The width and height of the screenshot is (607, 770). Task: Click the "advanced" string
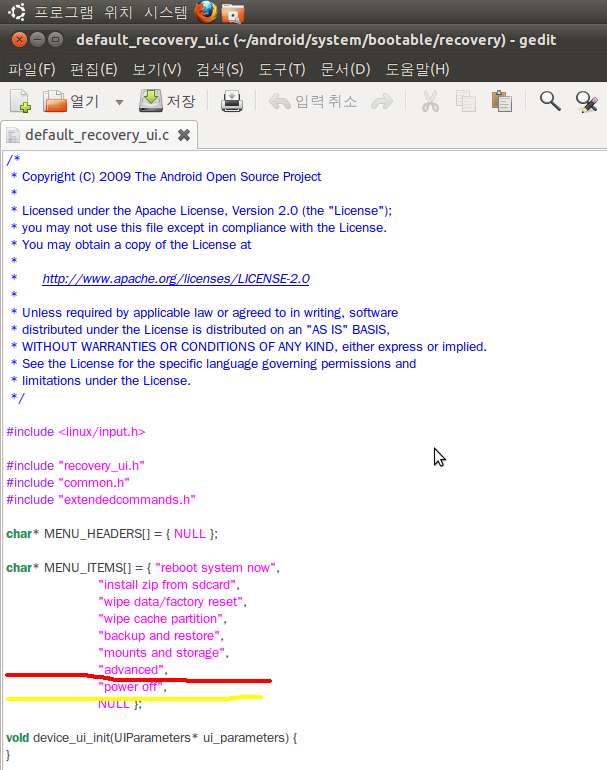131,670
